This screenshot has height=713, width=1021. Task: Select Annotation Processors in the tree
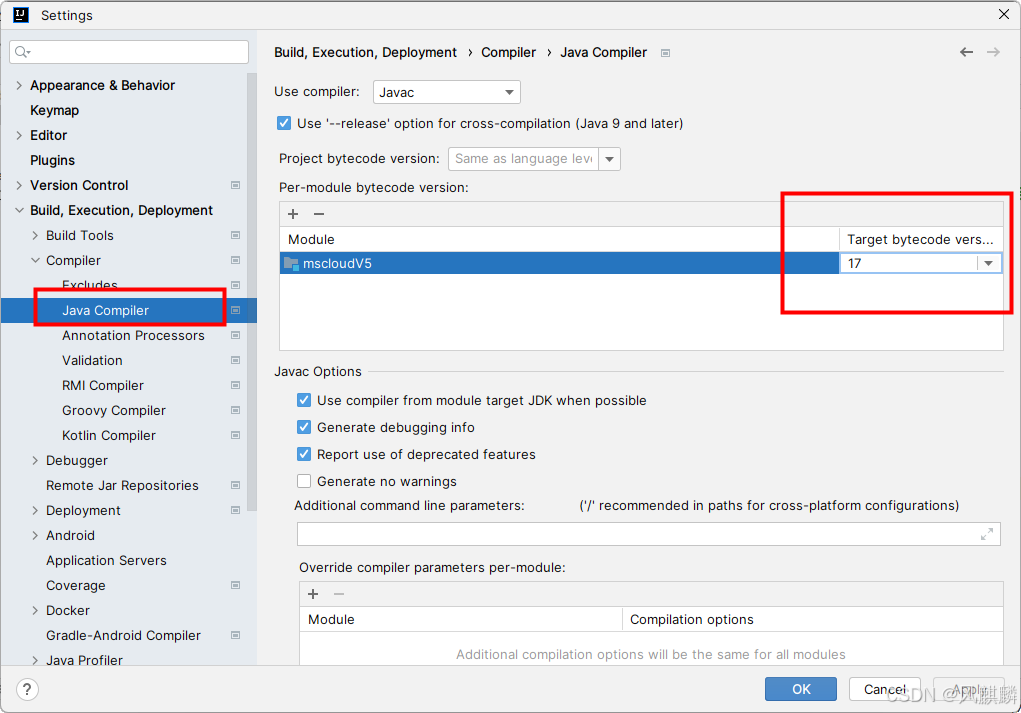tap(133, 335)
